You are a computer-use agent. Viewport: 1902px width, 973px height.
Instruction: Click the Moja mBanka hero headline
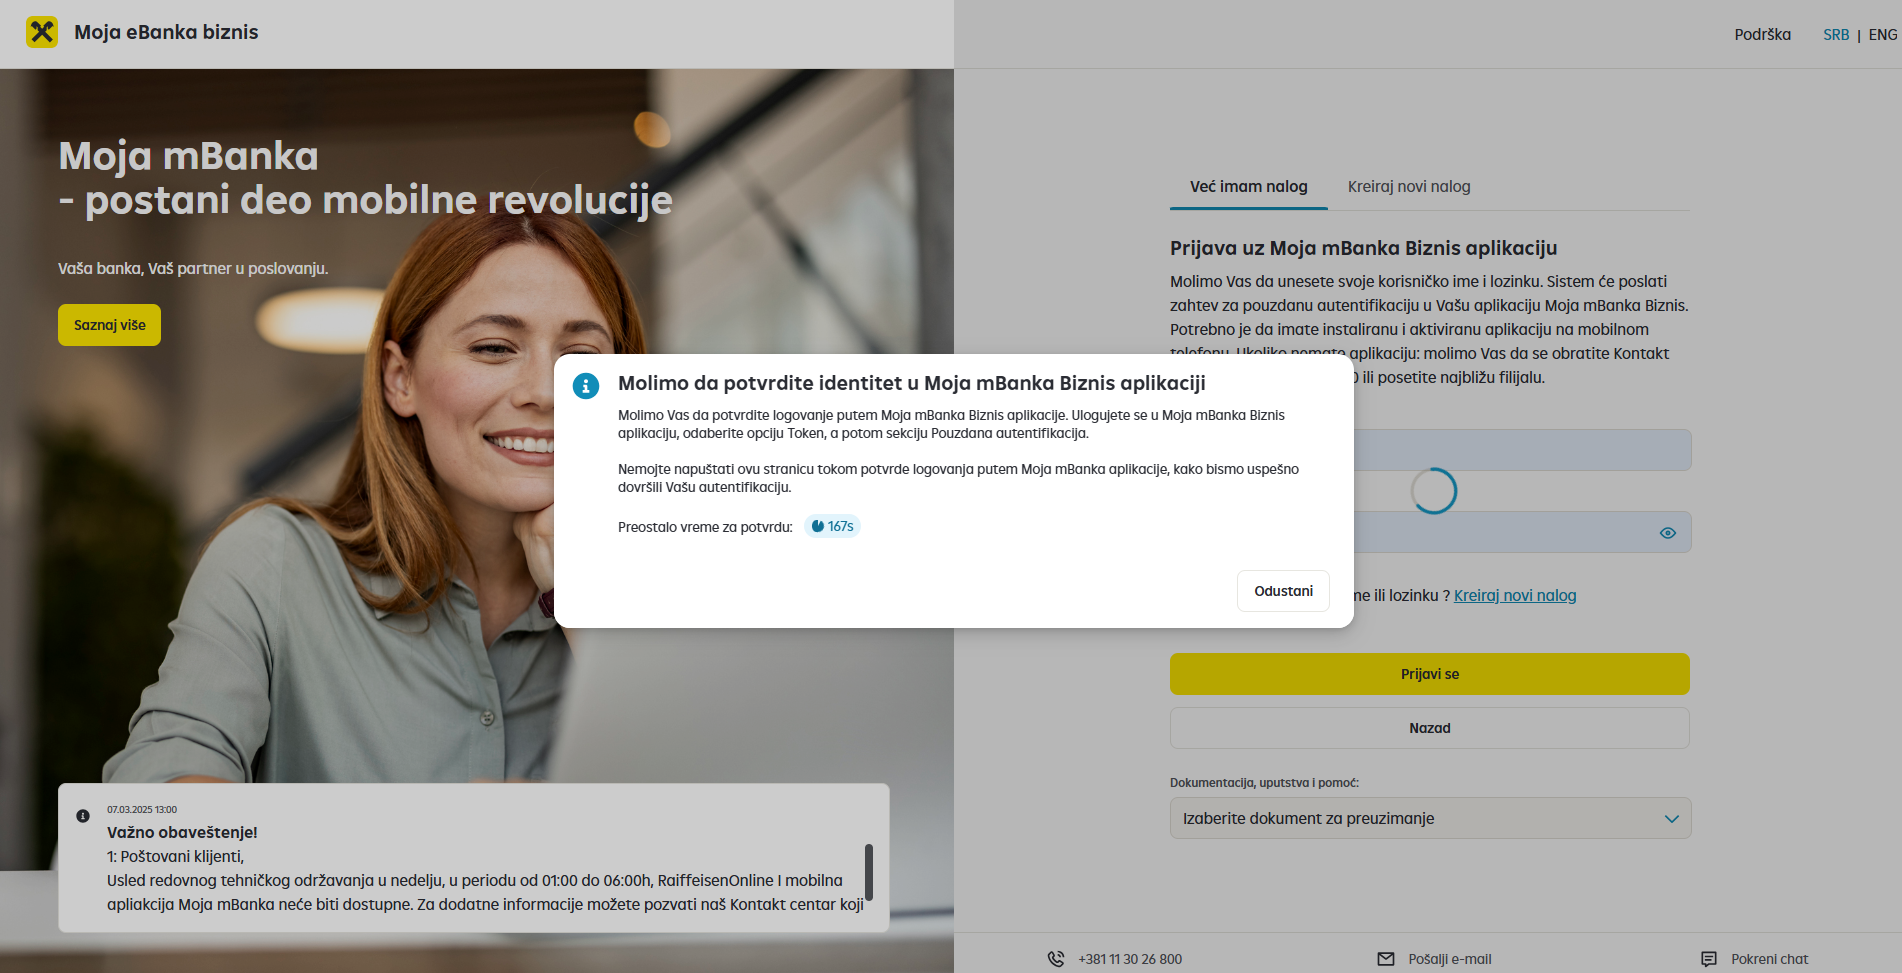tap(365, 178)
